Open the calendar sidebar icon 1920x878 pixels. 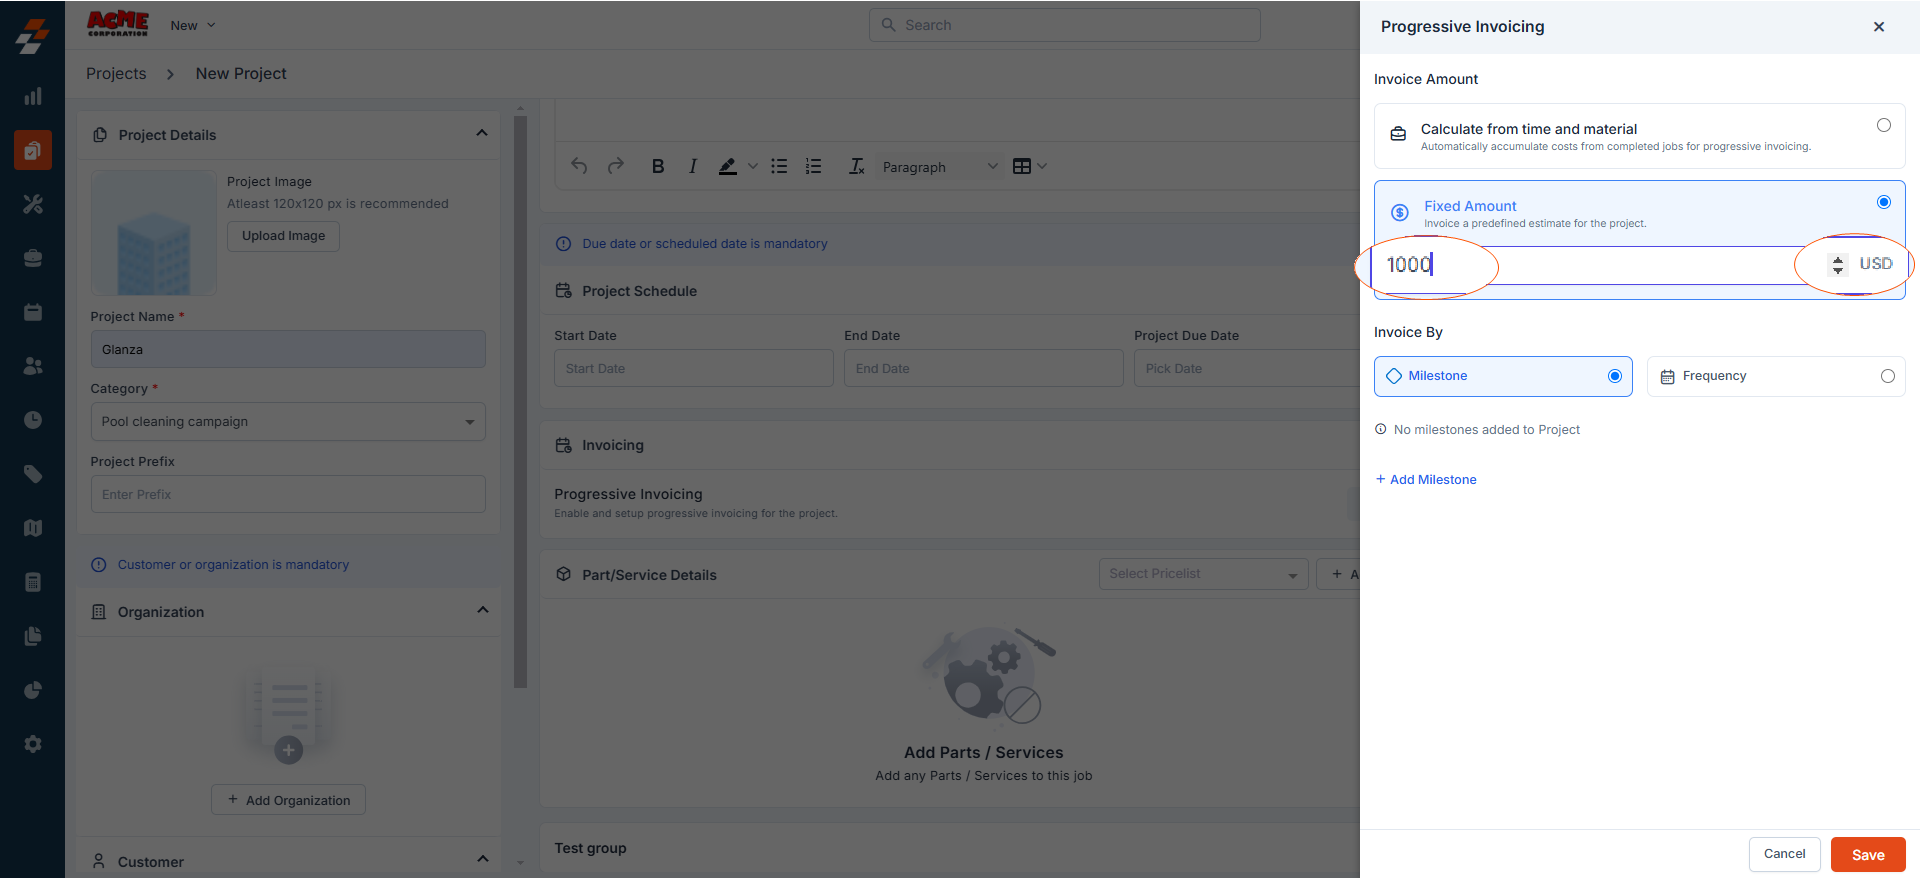pos(33,312)
